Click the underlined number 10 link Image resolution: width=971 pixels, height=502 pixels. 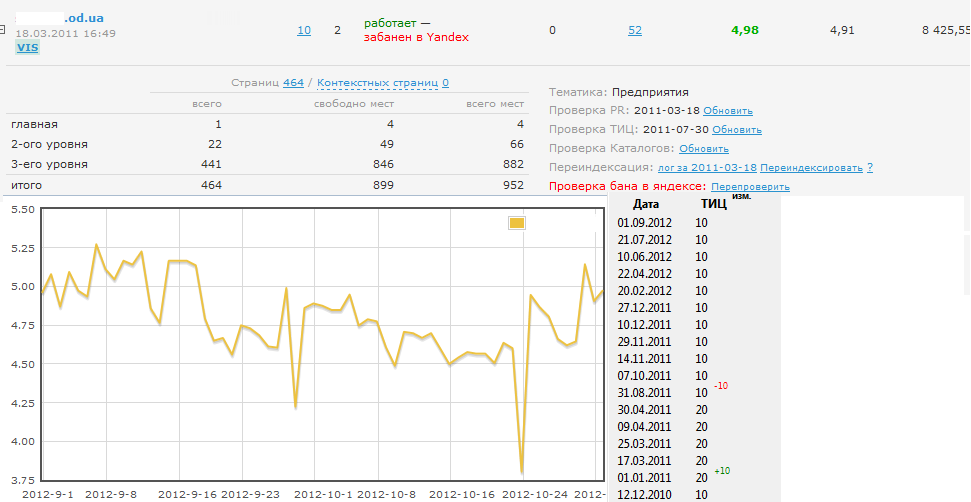pos(304,30)
